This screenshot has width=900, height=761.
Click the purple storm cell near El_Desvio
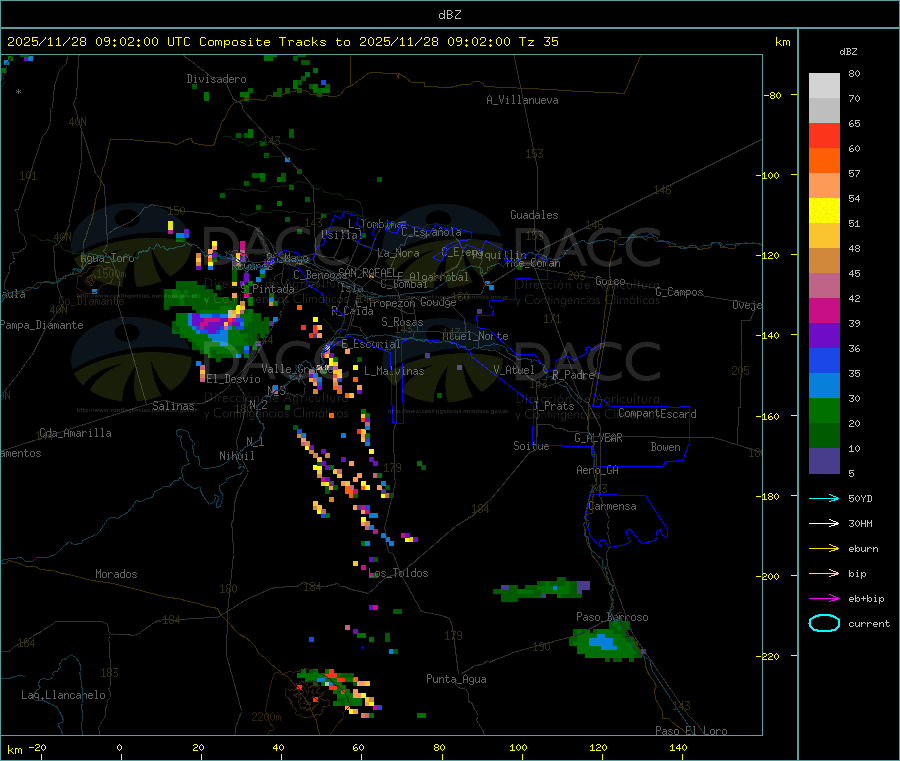(215, 324)
